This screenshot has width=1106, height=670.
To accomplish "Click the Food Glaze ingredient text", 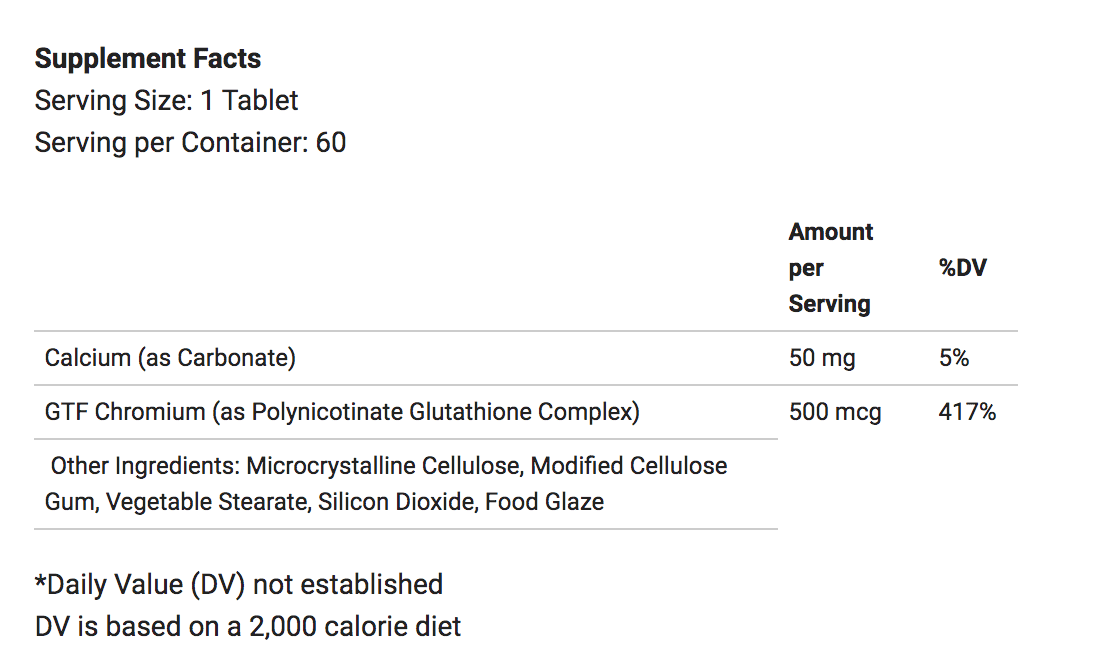I will pyautogui.click(x=545, y=502).
